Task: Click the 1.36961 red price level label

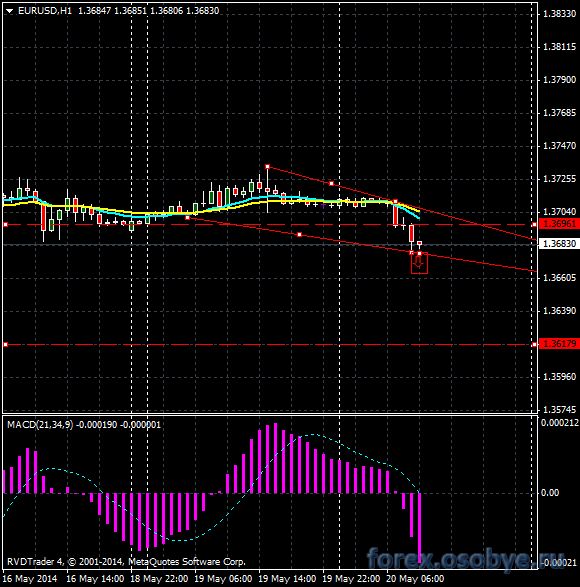Action: click(x=559, y=224)
